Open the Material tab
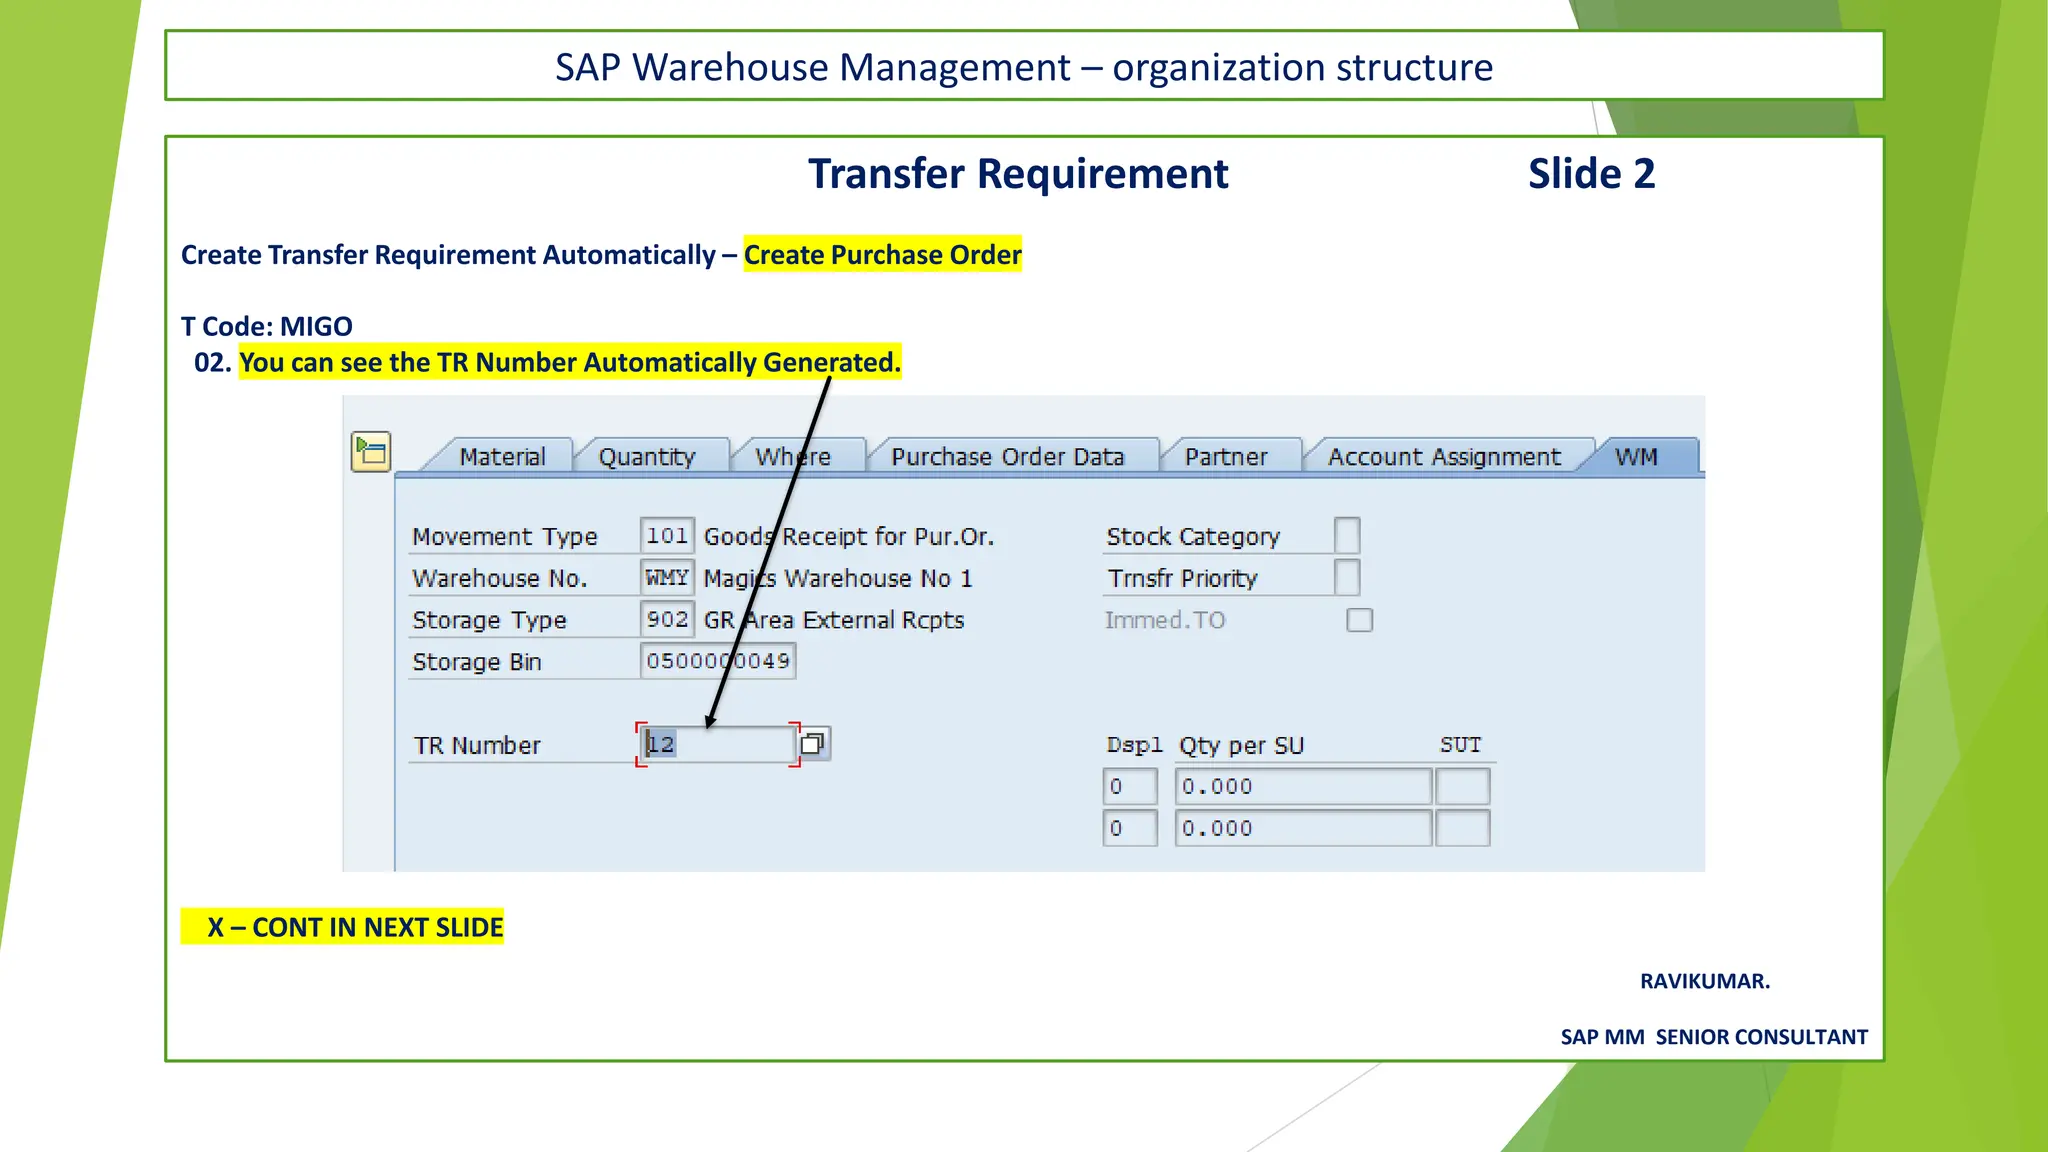 [502, 457]
